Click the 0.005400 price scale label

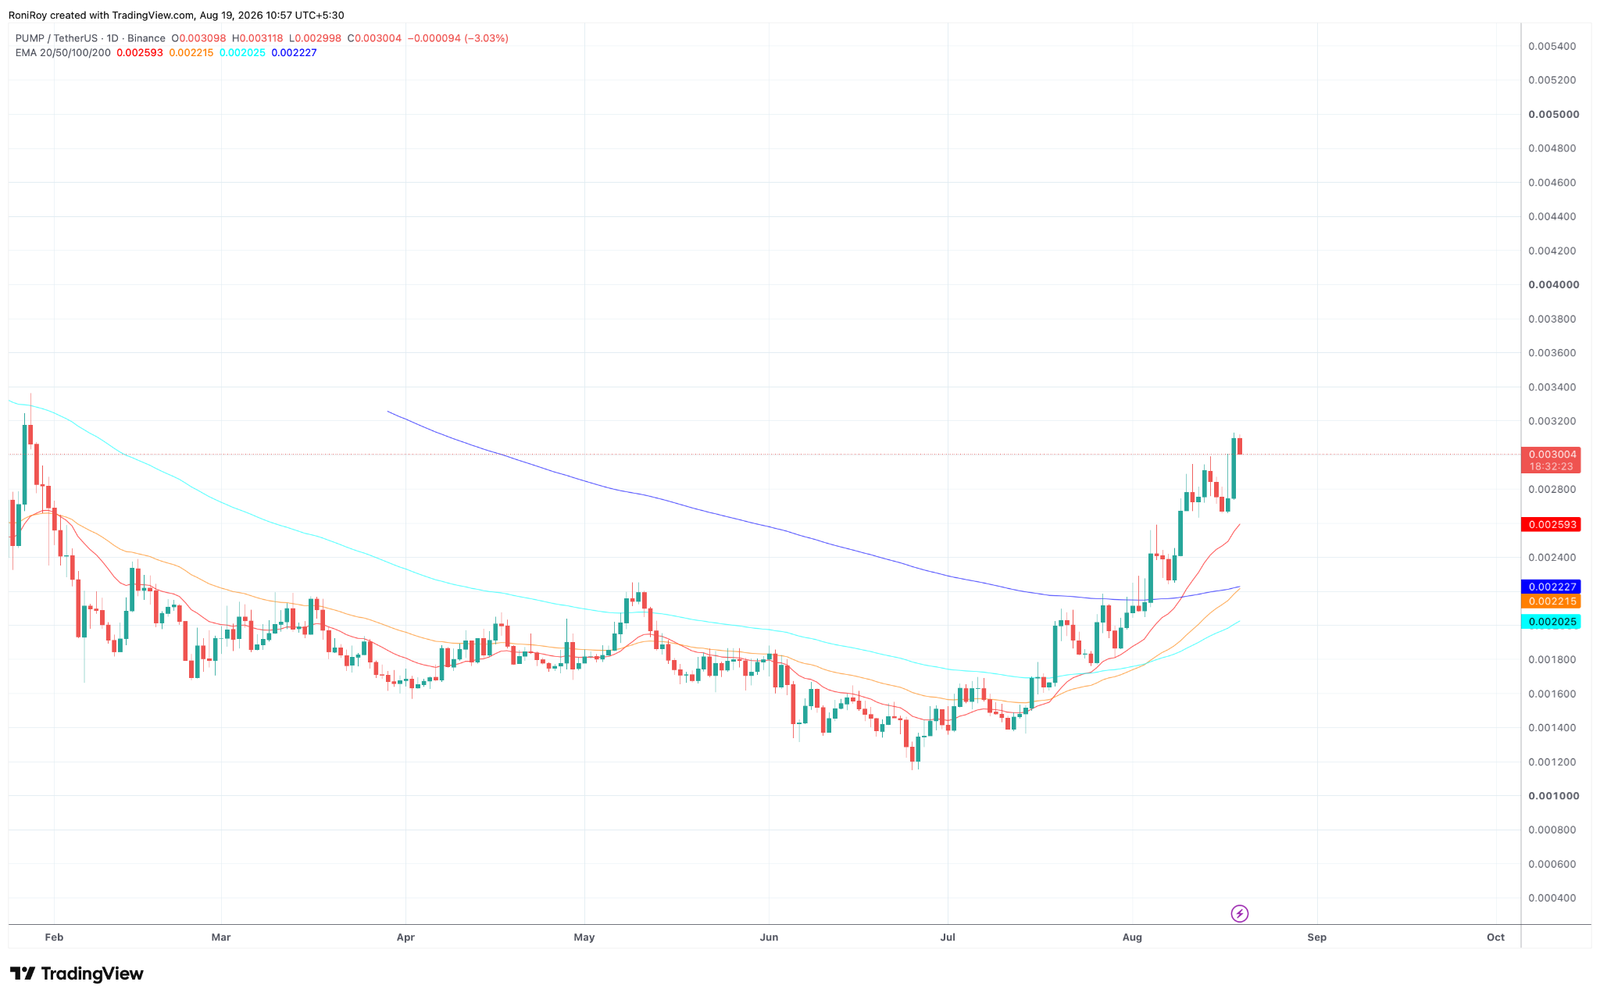click(1553, 46)
